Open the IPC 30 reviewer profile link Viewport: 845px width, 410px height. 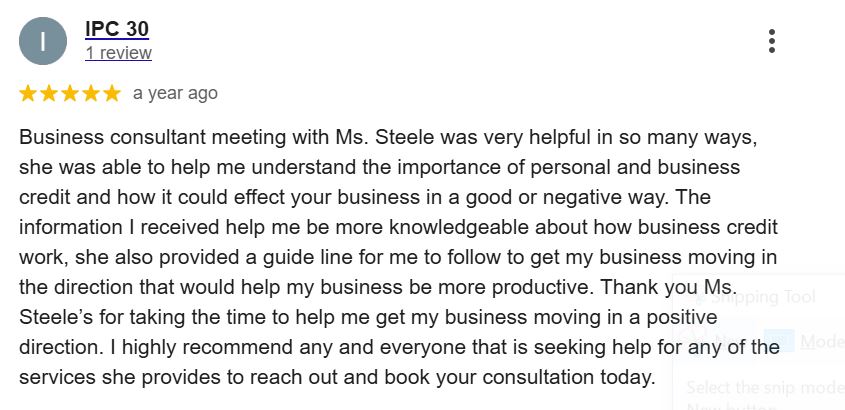117,28
